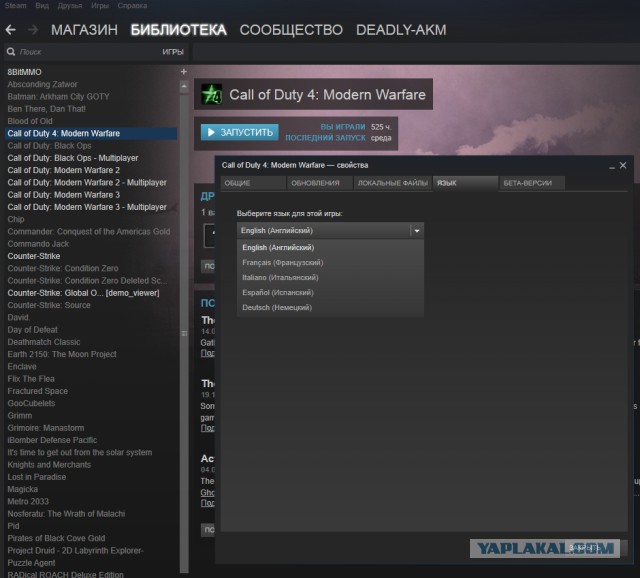Open the DEADLY-AKM profile section

[x=401, y=30]
